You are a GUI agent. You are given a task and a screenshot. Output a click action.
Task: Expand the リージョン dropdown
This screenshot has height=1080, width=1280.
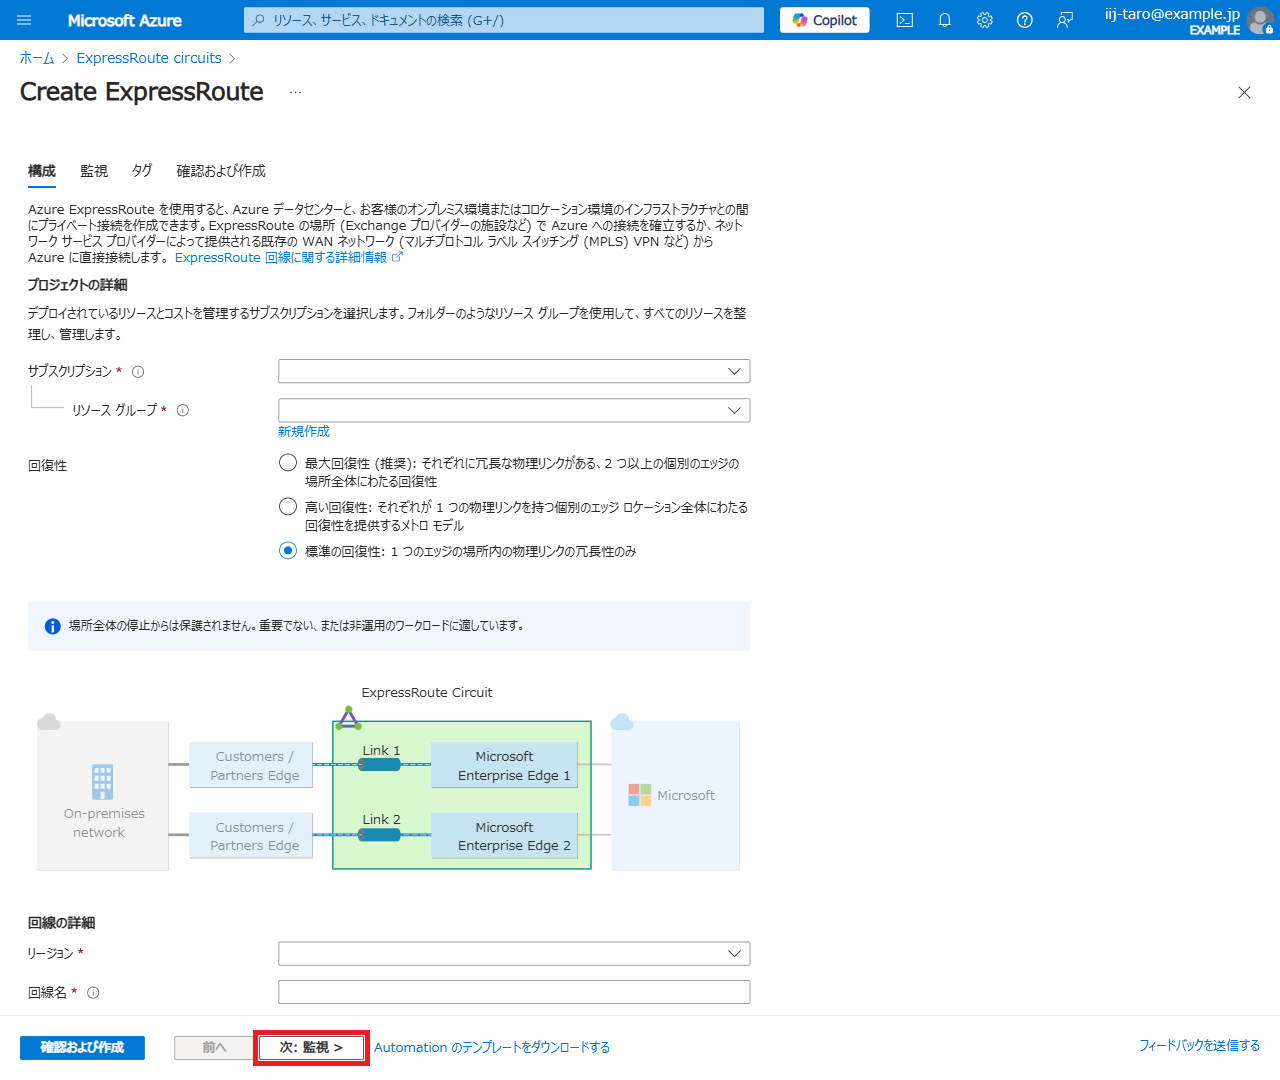pos(514,954)
